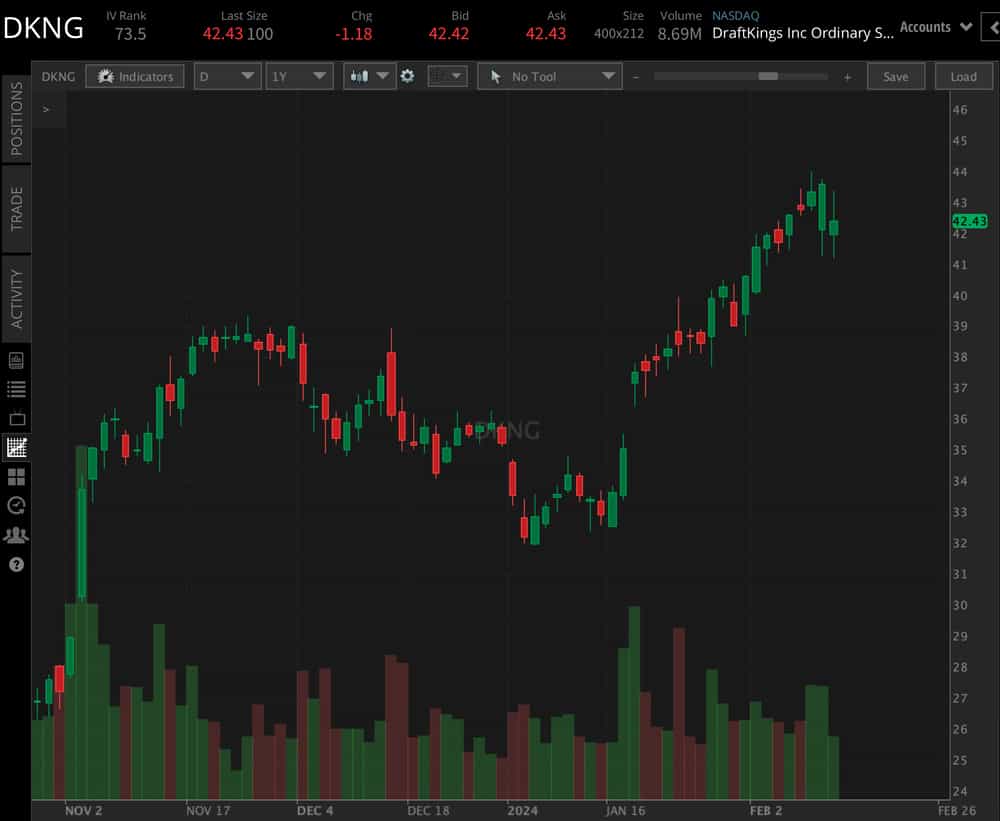Click the zoom out minus button
Viewport: 1000px width, 821px height.
coord(636,77)
